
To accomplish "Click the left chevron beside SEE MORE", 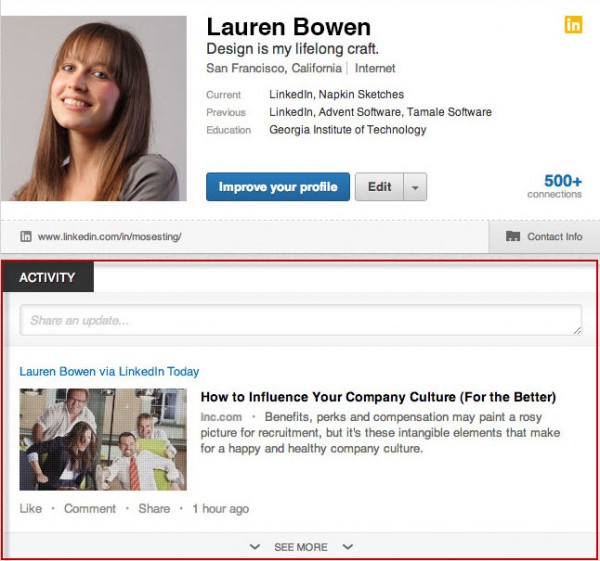I will 255,547.
